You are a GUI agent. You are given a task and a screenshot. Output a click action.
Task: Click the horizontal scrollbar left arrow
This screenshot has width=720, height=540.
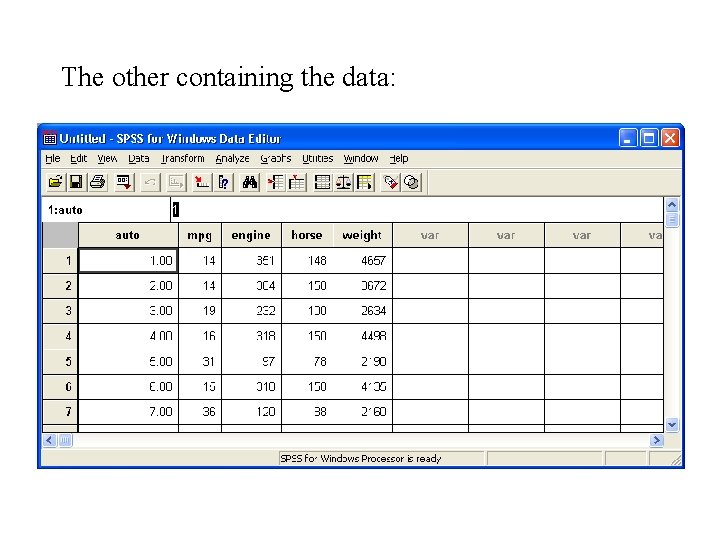tap(50, 440)
